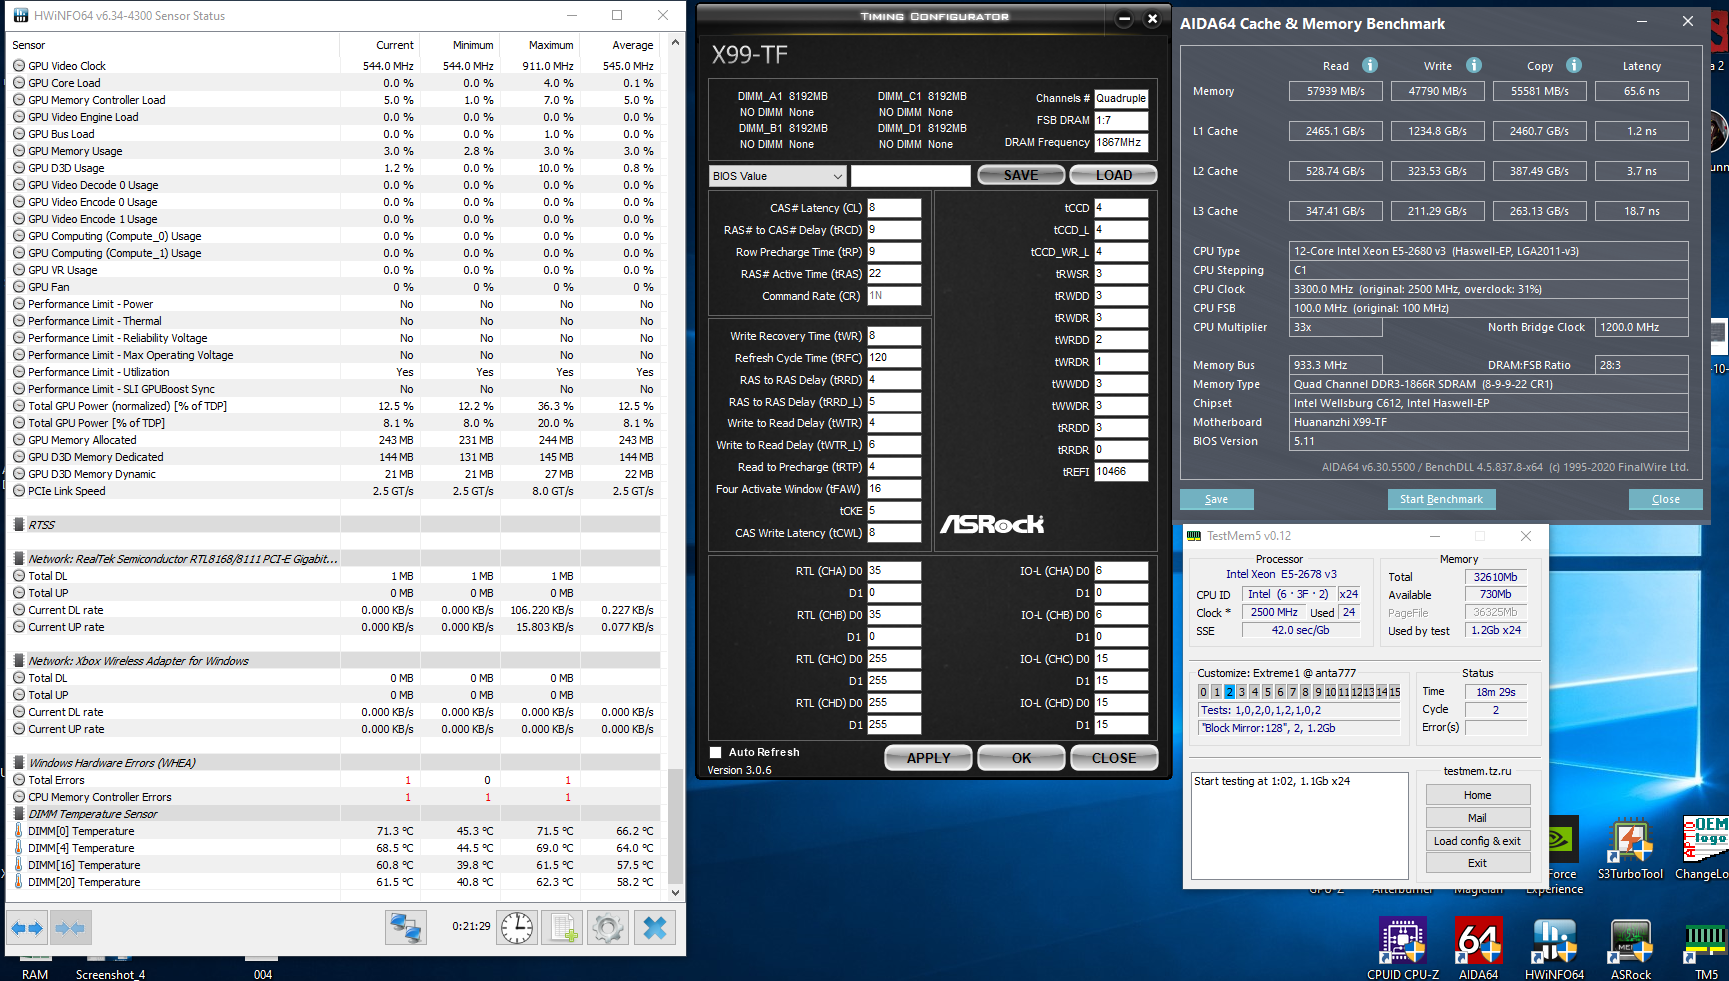This screenshot has height=981, width=1729.
Task: Click the thermometer icon beside DIMM[20] Temperature
Action: (x=19, y=882)
